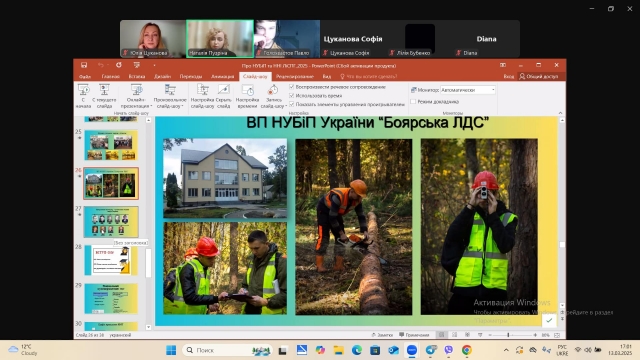Open the Design (Дизайн) ribbon tab
This screenshot has height=360, width=640.
(x=162, y=76)
